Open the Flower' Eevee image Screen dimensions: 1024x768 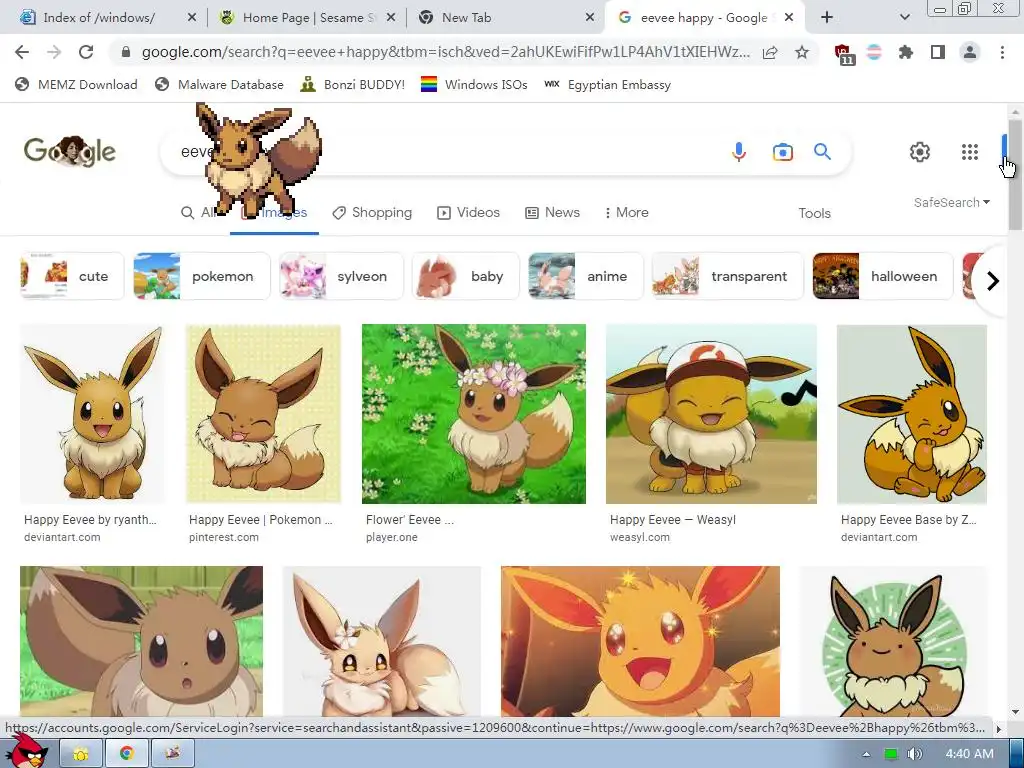pyautogui.click(x=473, y=414)
